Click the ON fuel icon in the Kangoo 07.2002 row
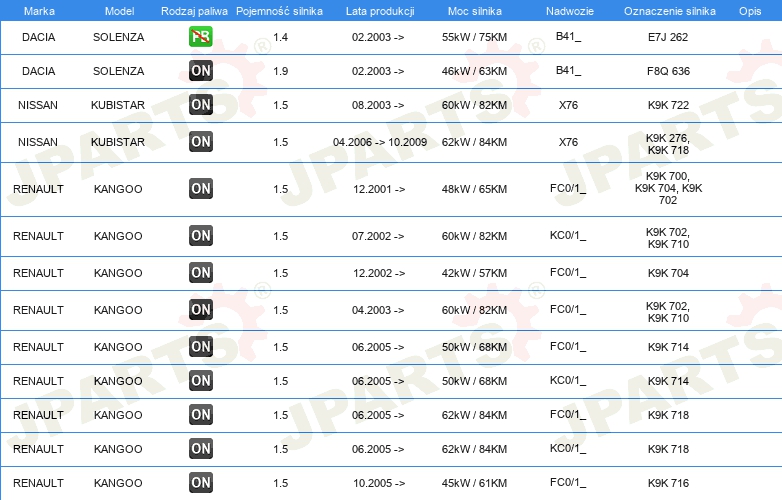 [200, 235]
